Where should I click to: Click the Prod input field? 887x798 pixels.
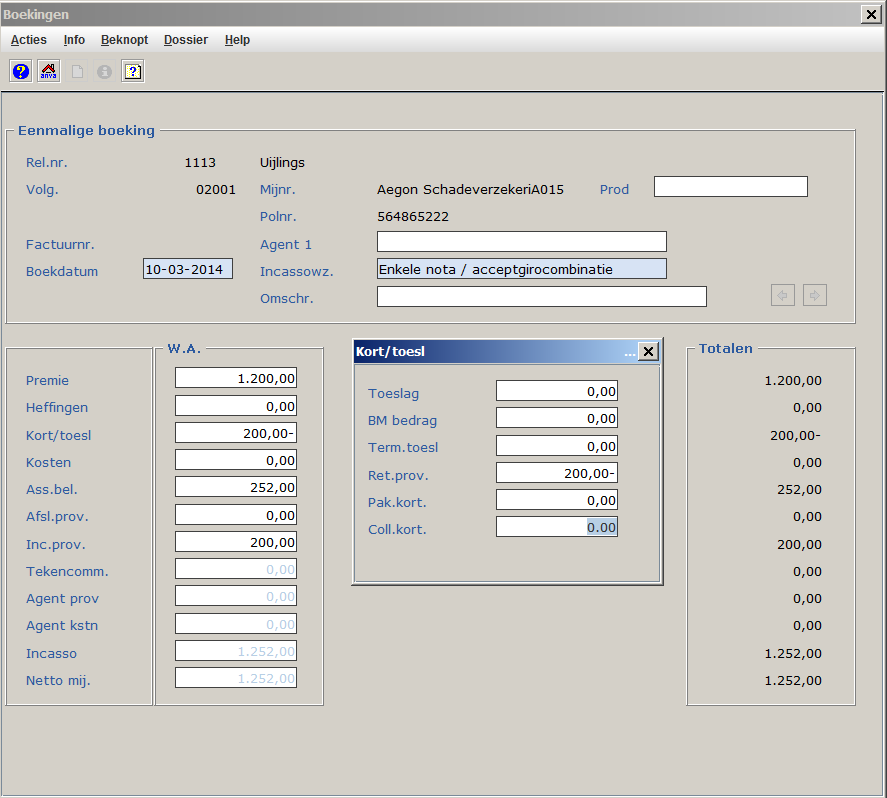(730, 187)
